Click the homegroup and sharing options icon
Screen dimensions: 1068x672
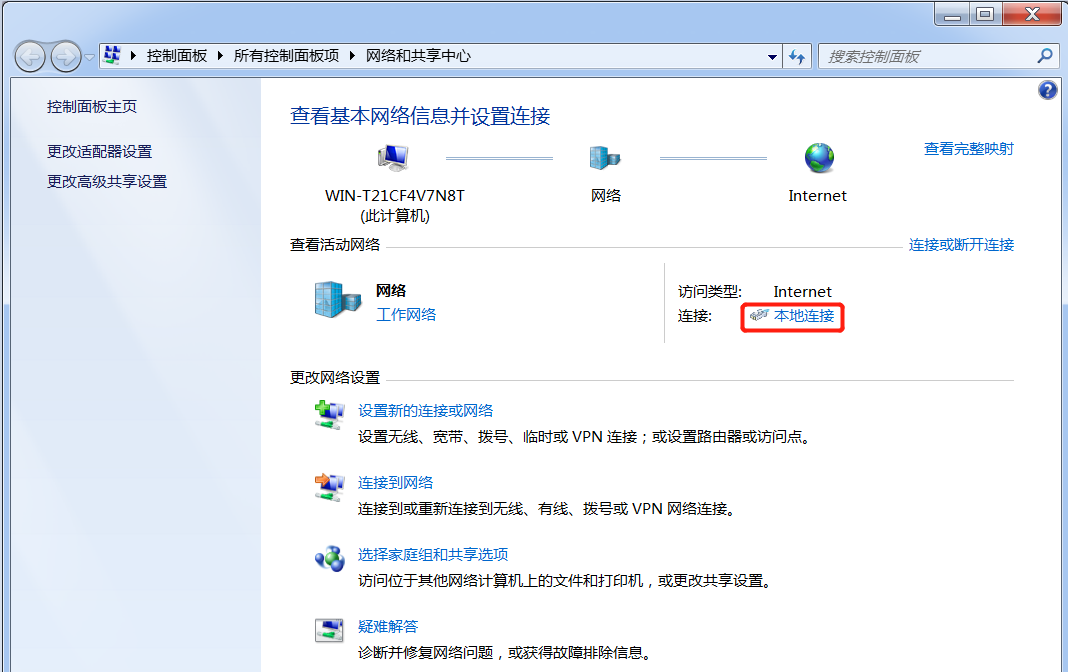[x=329, y=559]
